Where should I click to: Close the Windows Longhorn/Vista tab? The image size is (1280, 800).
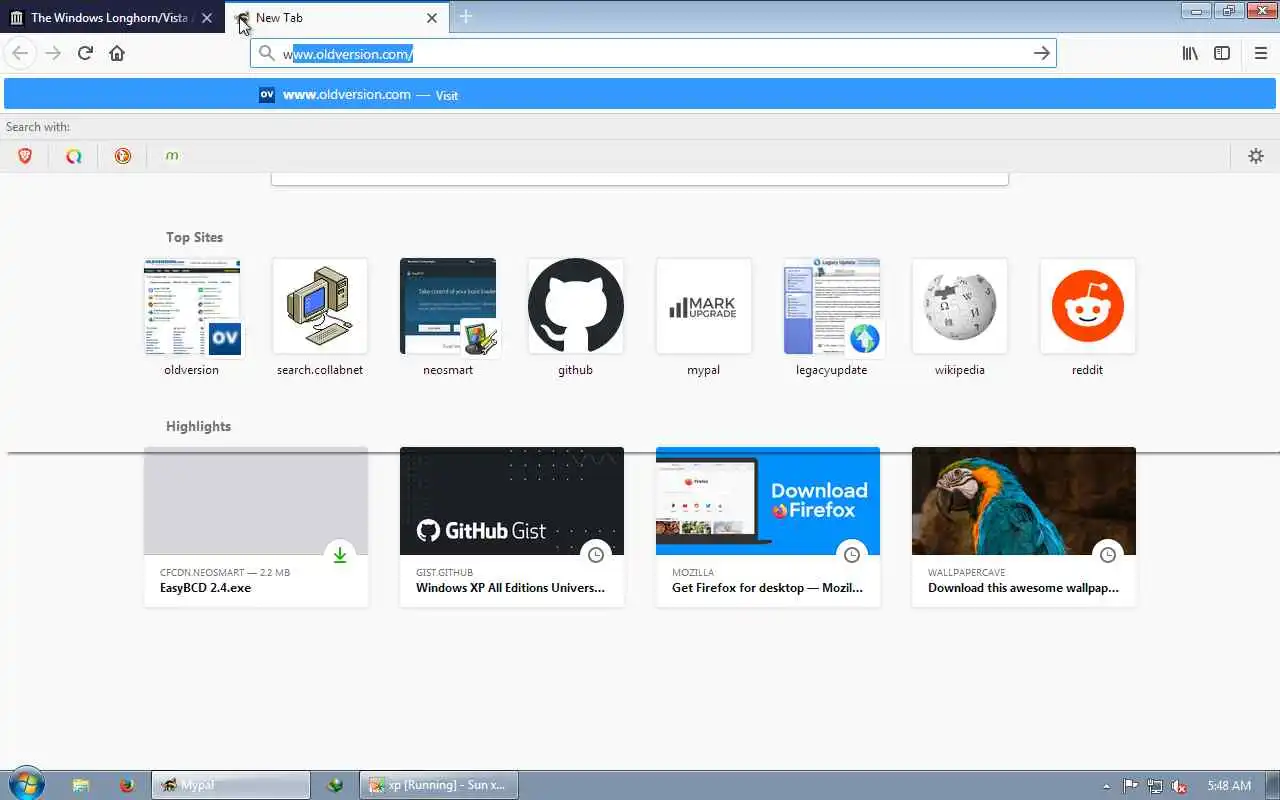208,18
